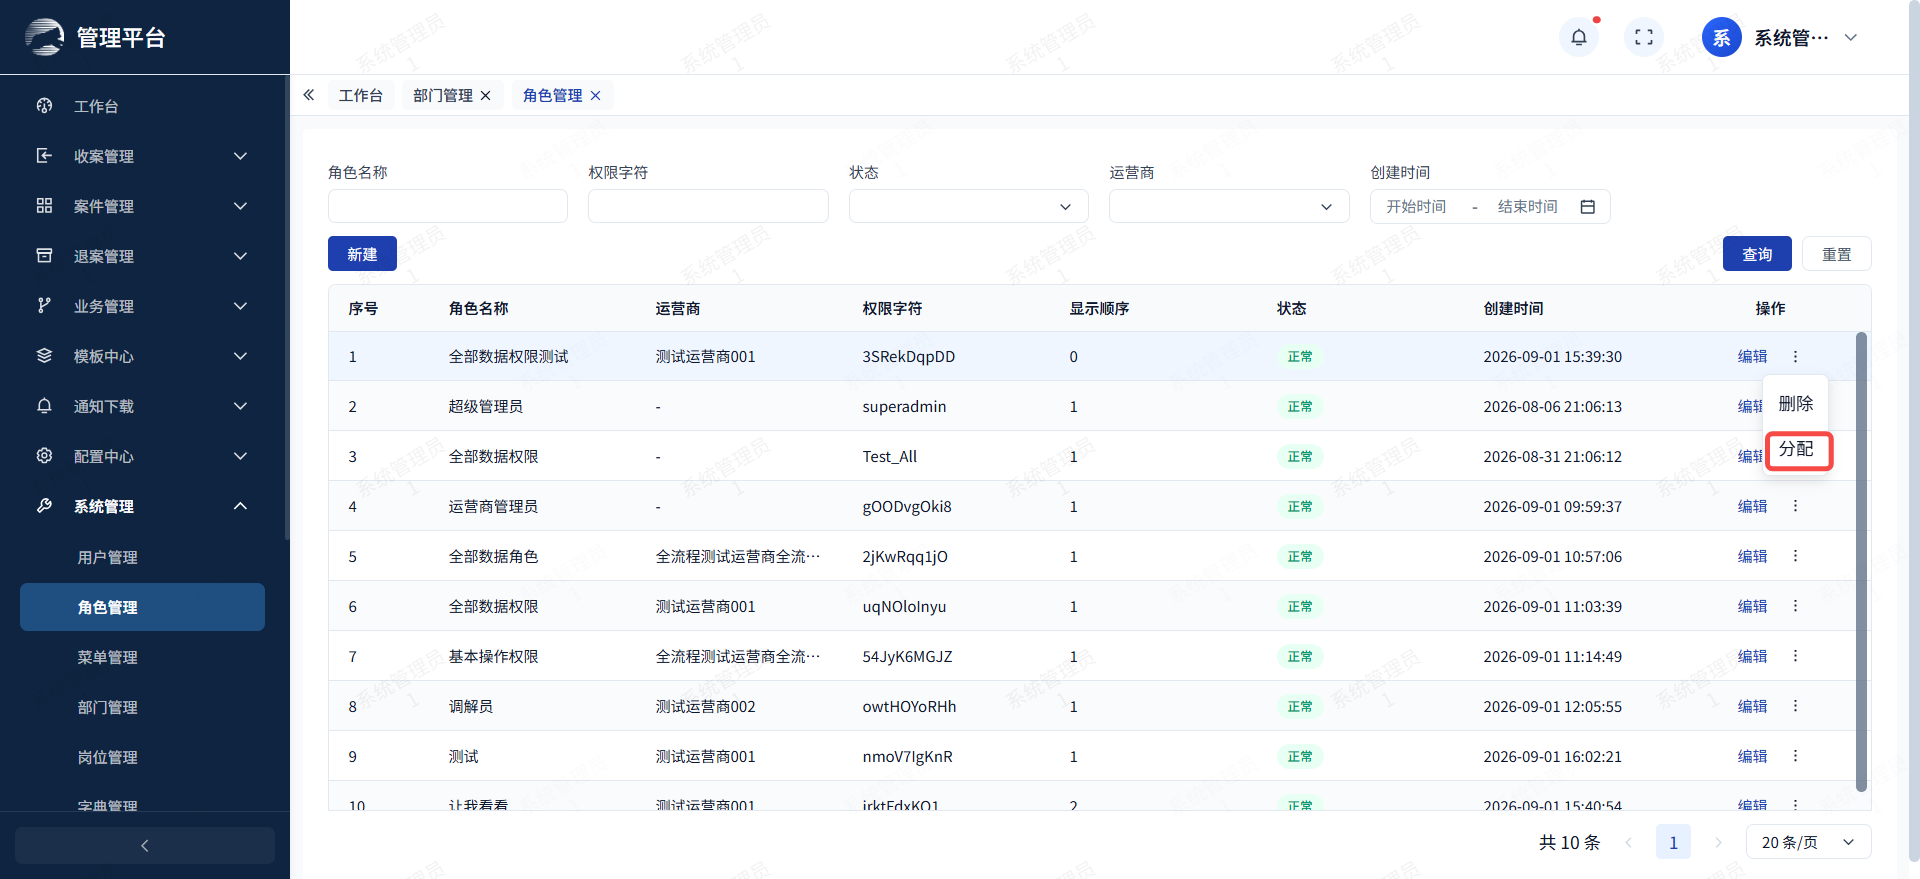This screenshot has height=879, width=1920.
Task: Choose 删除 from the popup menu
Action: tap(1796, 404)
